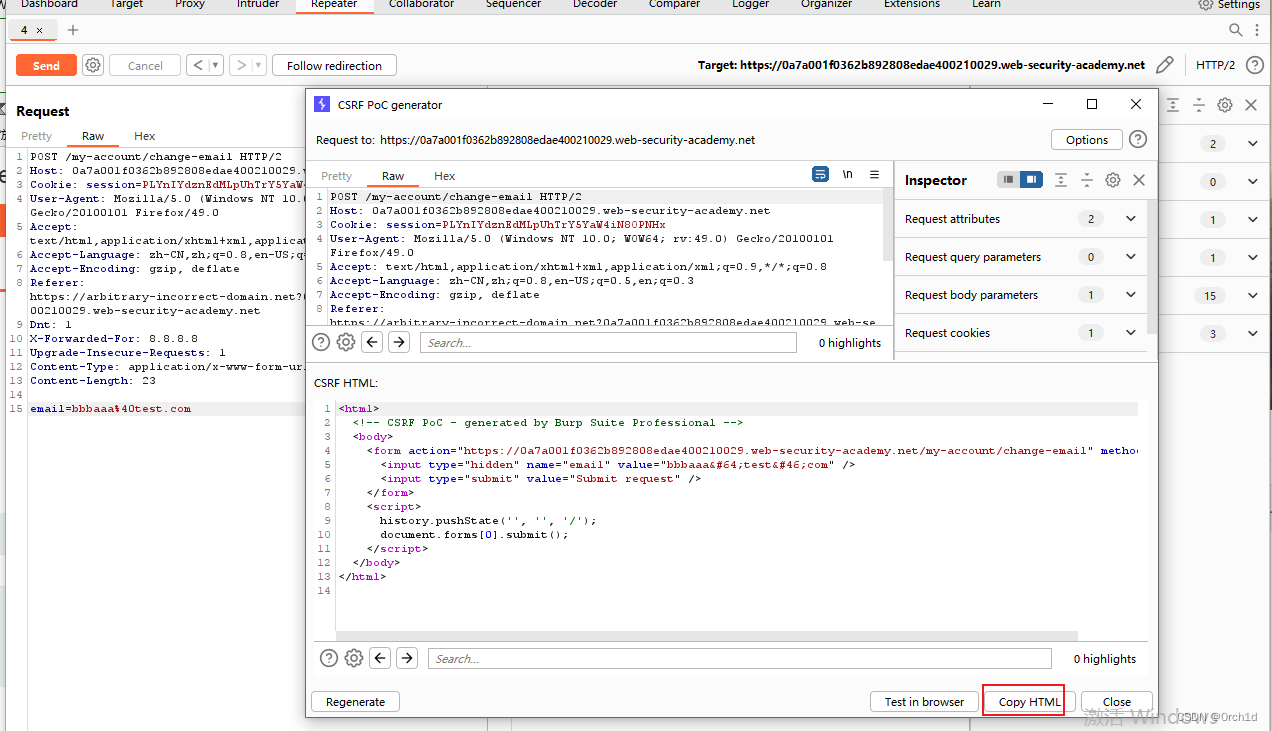Switch to the Sequencer tab
Viewport: 1272px width, 731px height.
(514, 4)
